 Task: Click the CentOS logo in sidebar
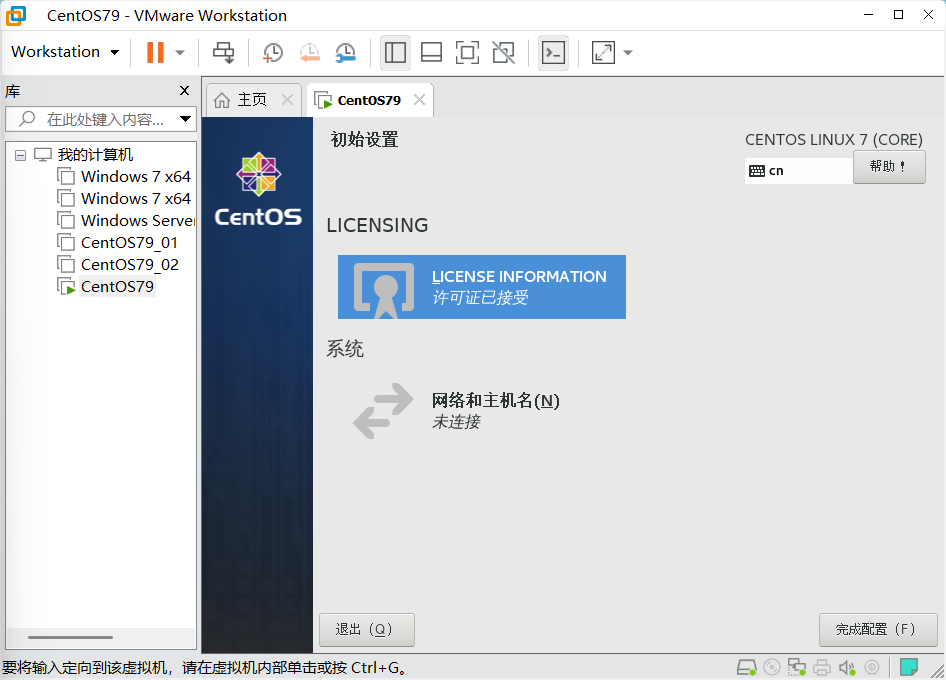(x=258, y=189)
